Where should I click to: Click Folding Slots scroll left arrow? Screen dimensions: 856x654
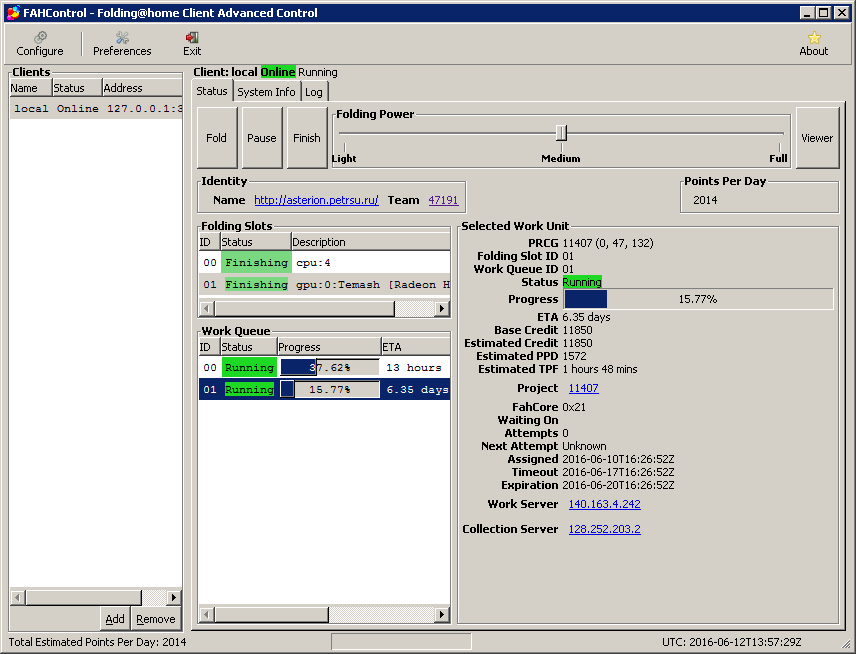coord(206,308)
